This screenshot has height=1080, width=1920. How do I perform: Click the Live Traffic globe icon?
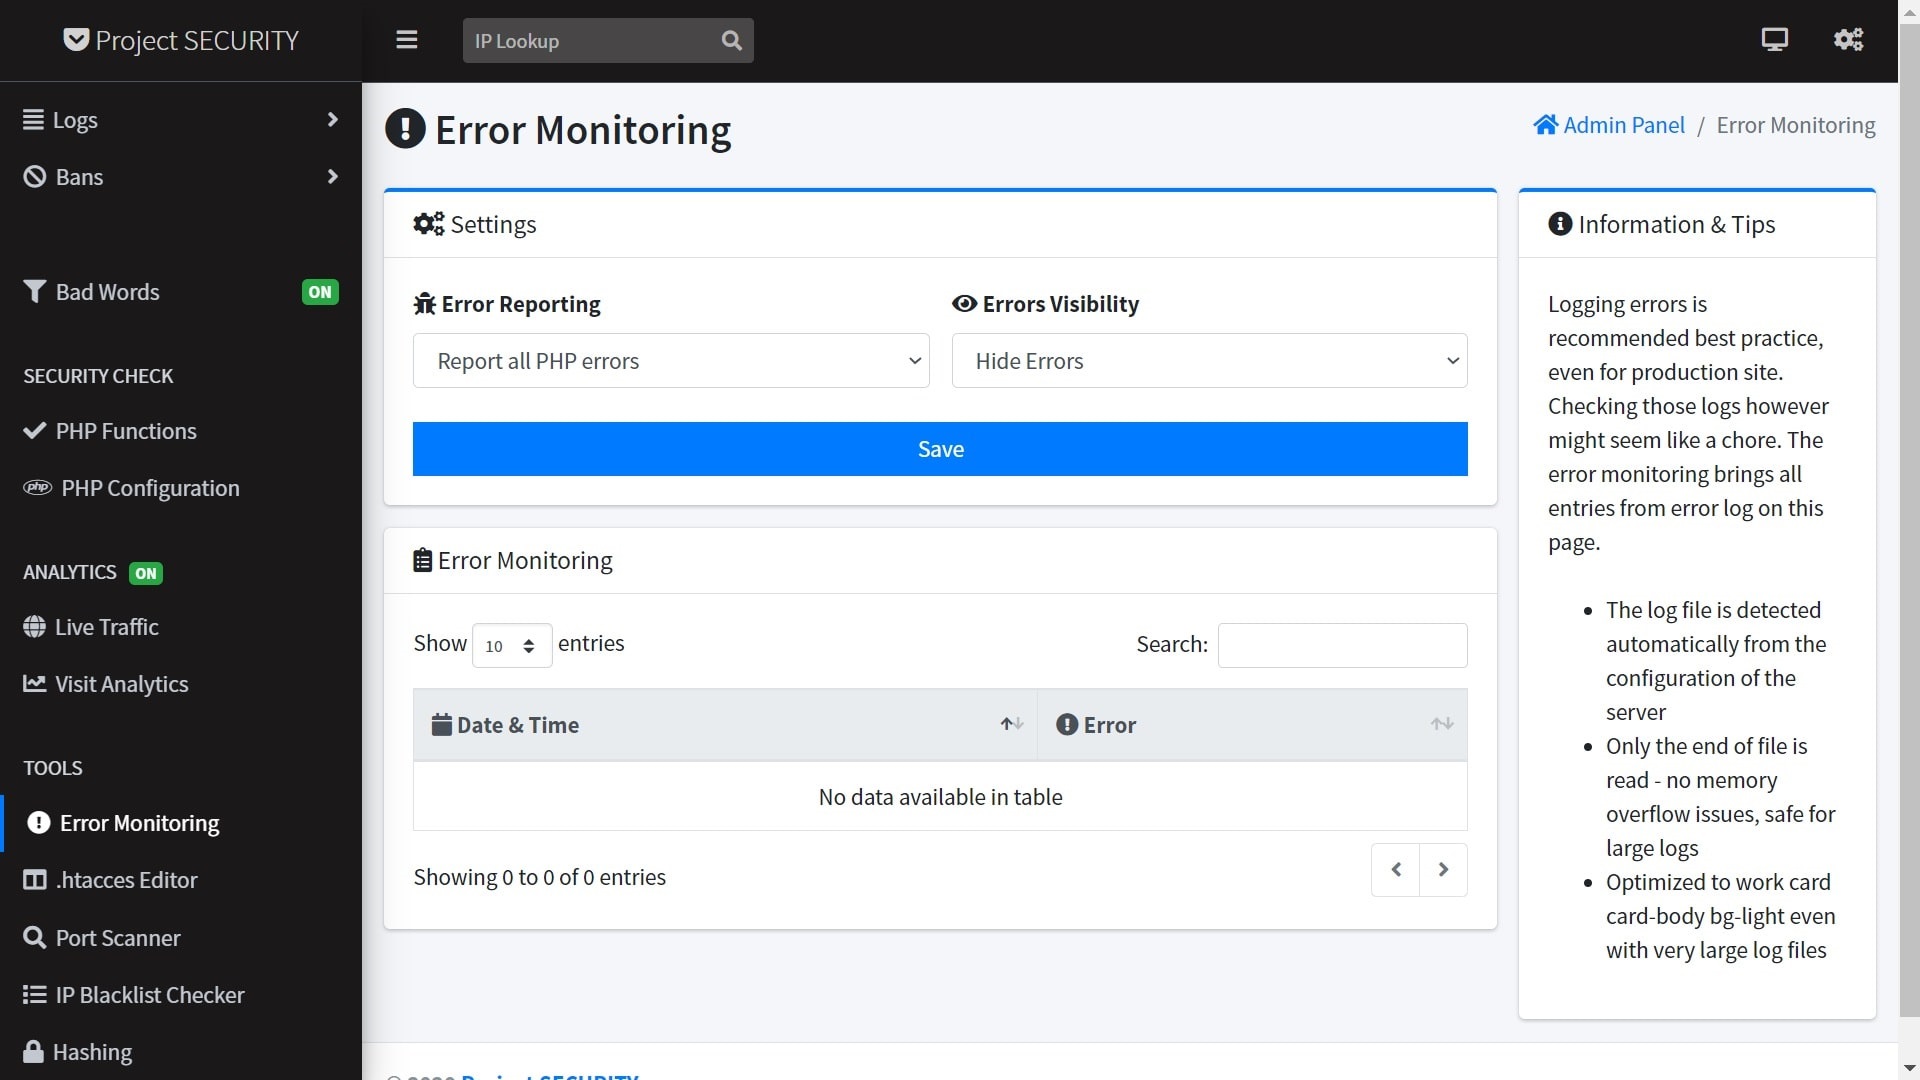33,627
